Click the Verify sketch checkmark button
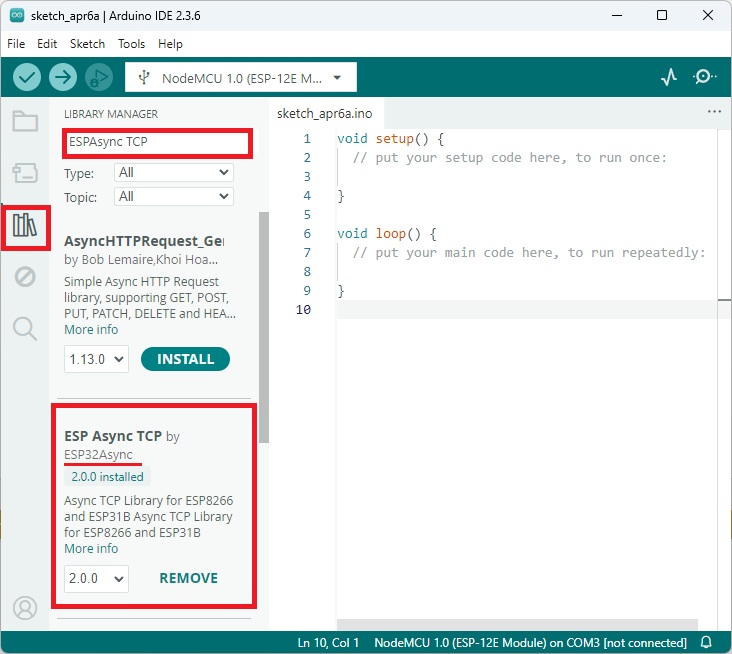This screenshot has height=654, width=732. coord(27,77)
